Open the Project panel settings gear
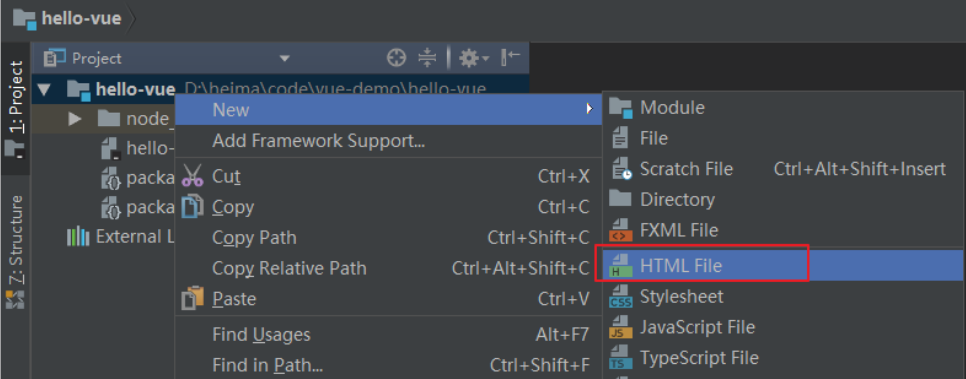This screenshot has height=379, width=966. click(x=474, y=58)
